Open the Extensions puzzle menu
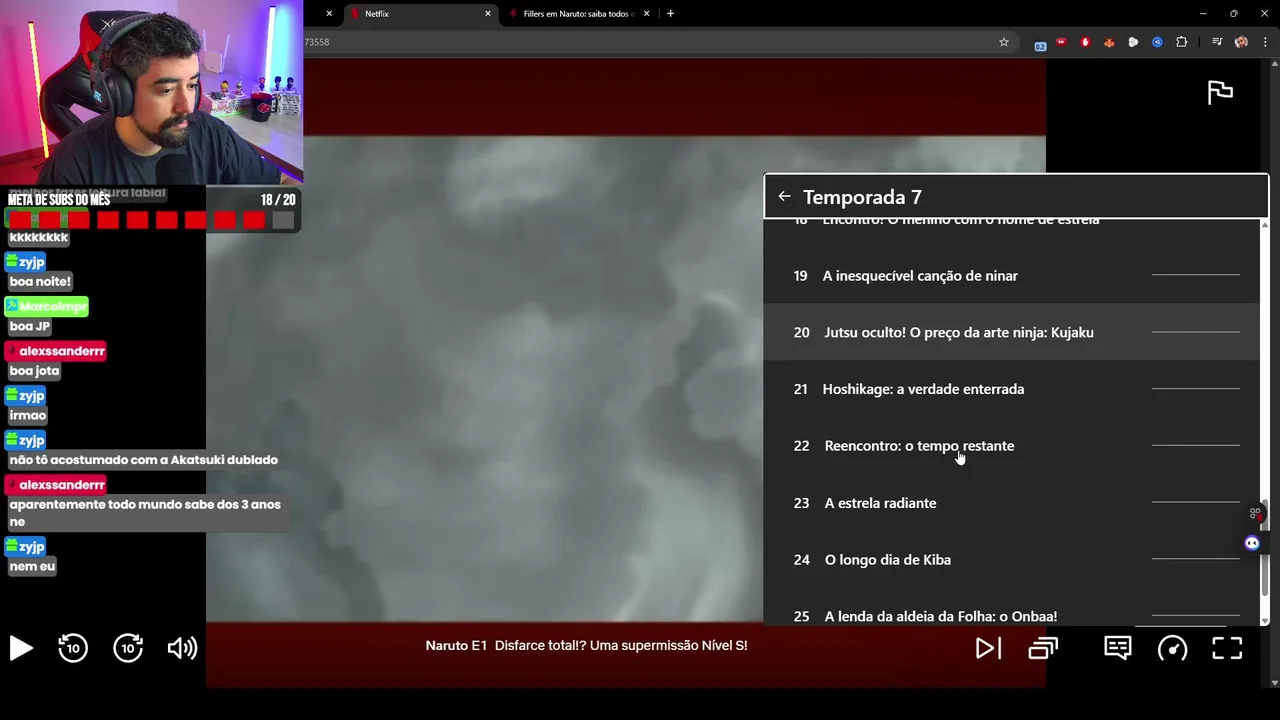The image size is (1280, 720). point(1182,42)
